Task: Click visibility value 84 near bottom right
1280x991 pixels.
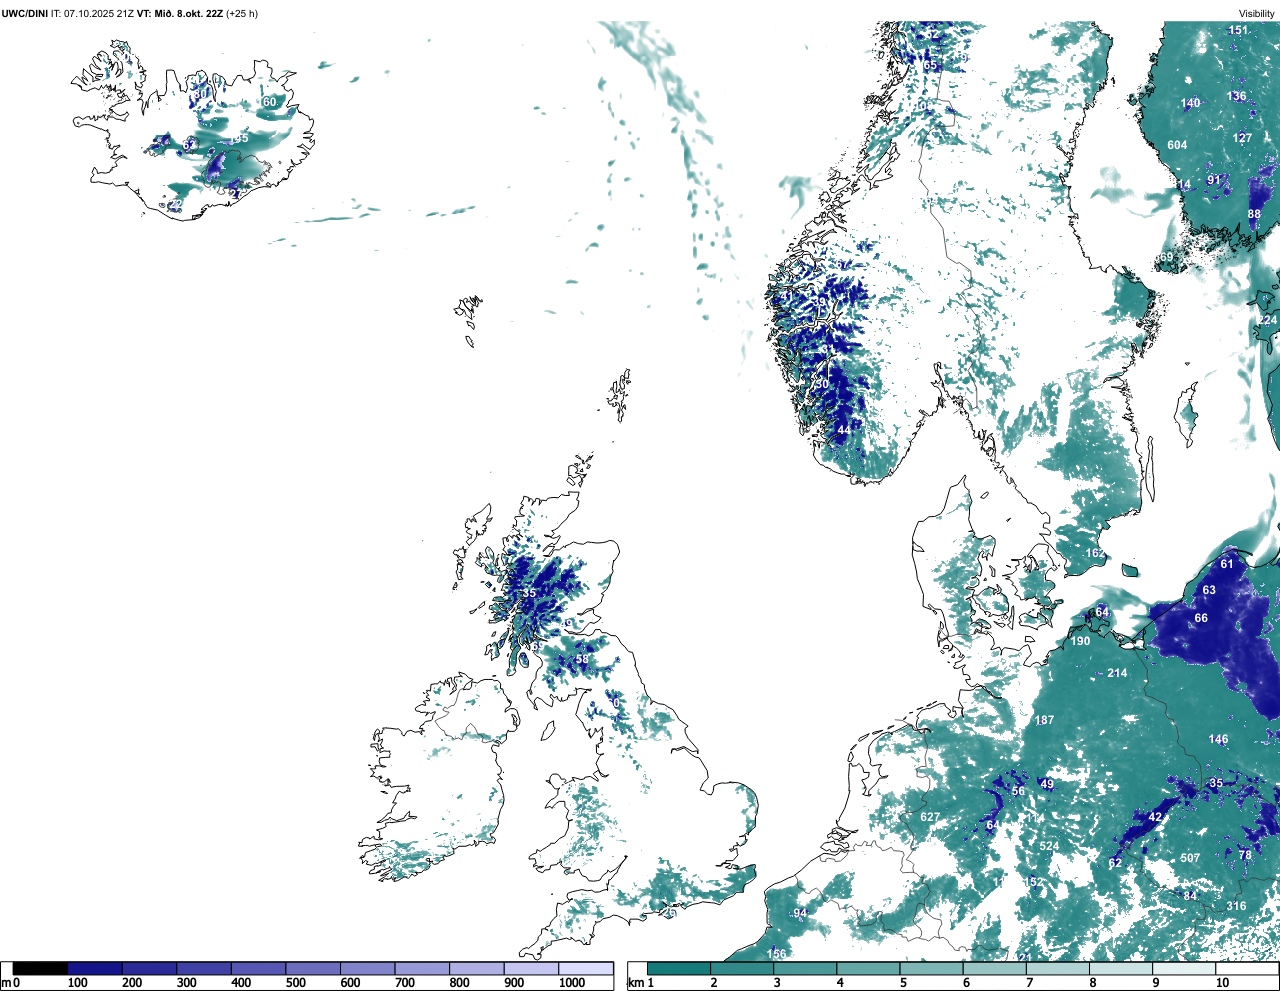Action: click(1190, 896)
